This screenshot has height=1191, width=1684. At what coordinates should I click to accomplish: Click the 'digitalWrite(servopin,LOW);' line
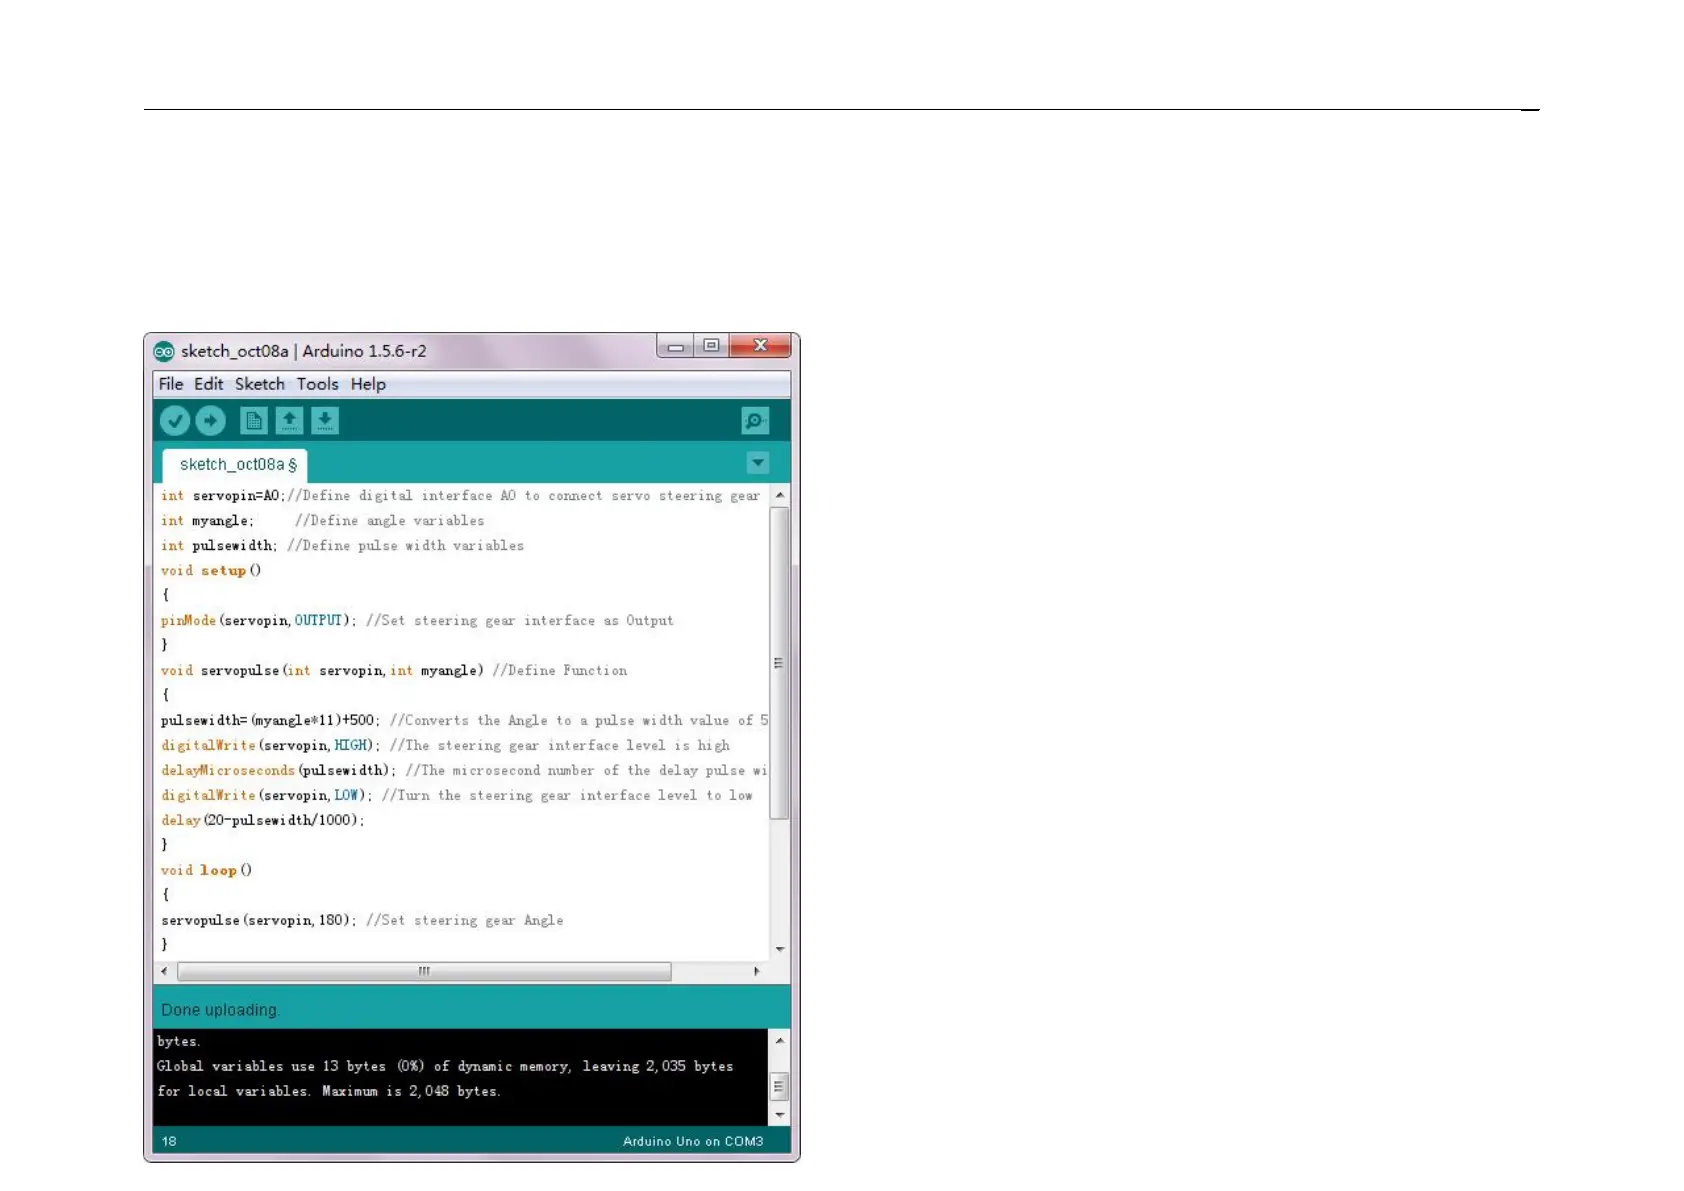click(457, 796)
